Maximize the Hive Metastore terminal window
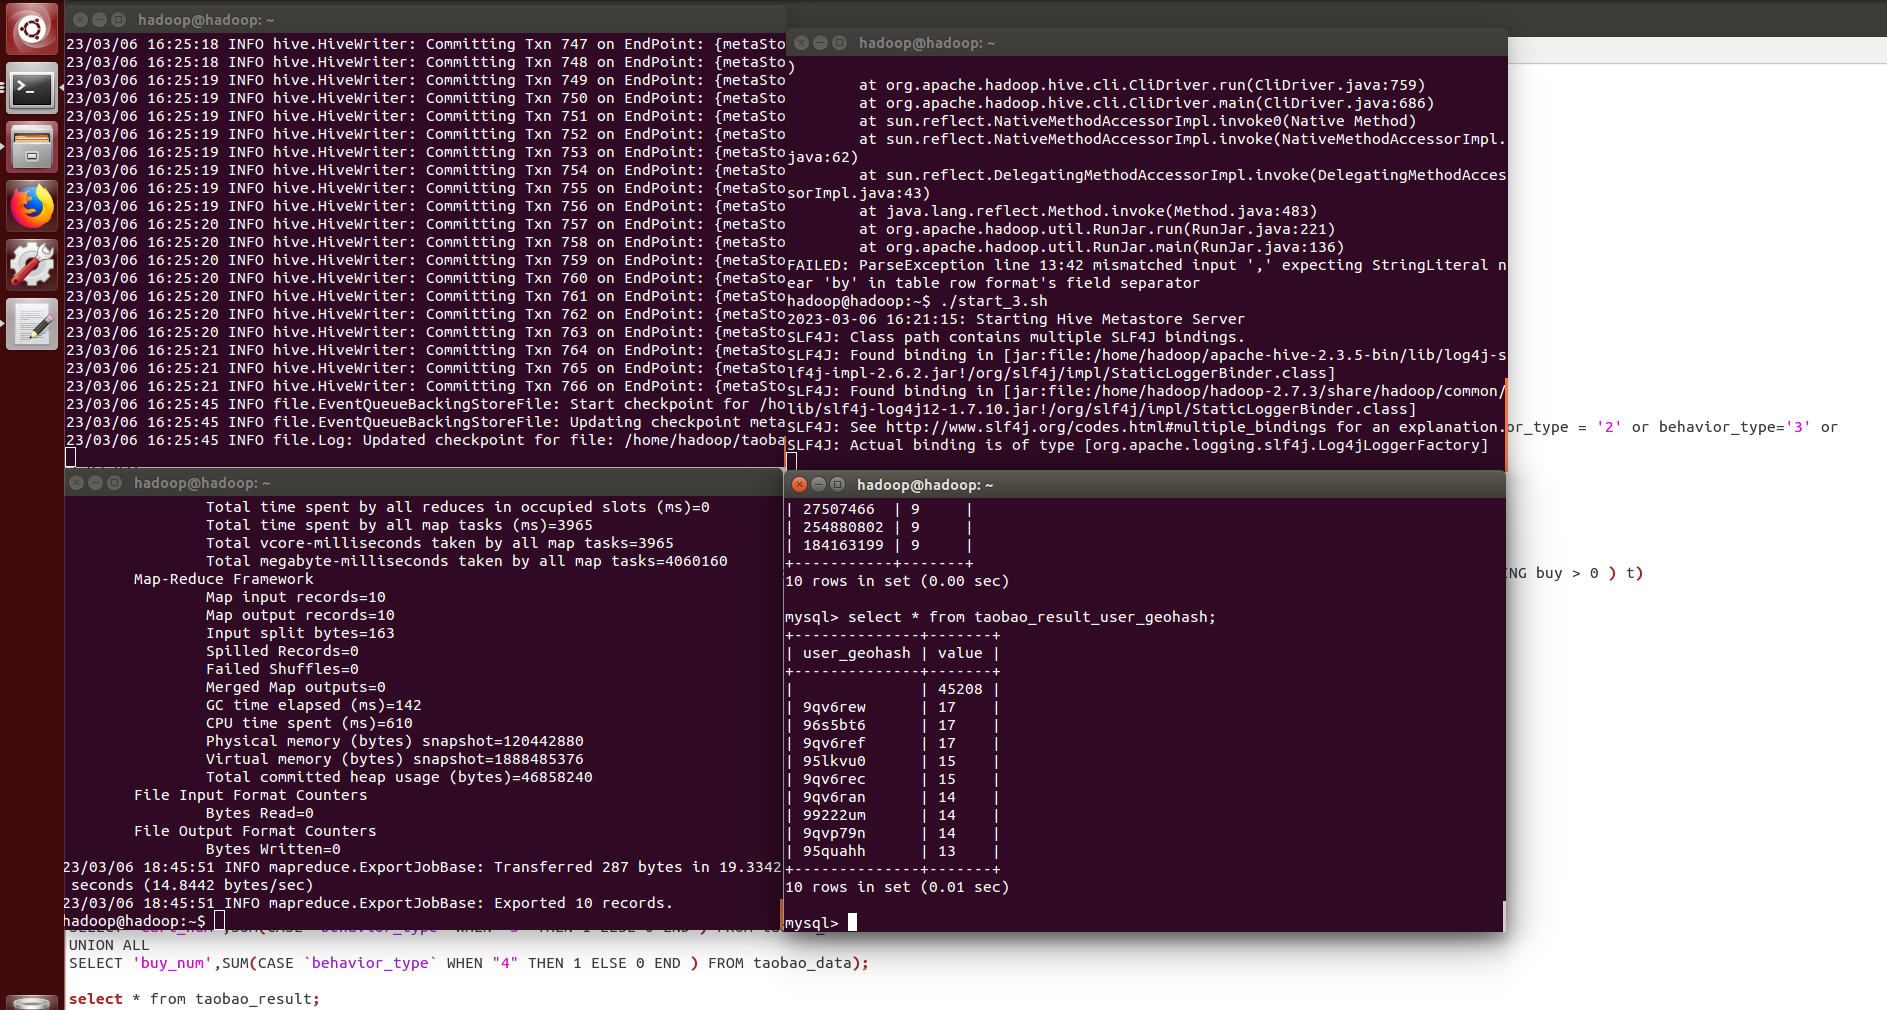1887x1010 pixels. pos(839,43)
